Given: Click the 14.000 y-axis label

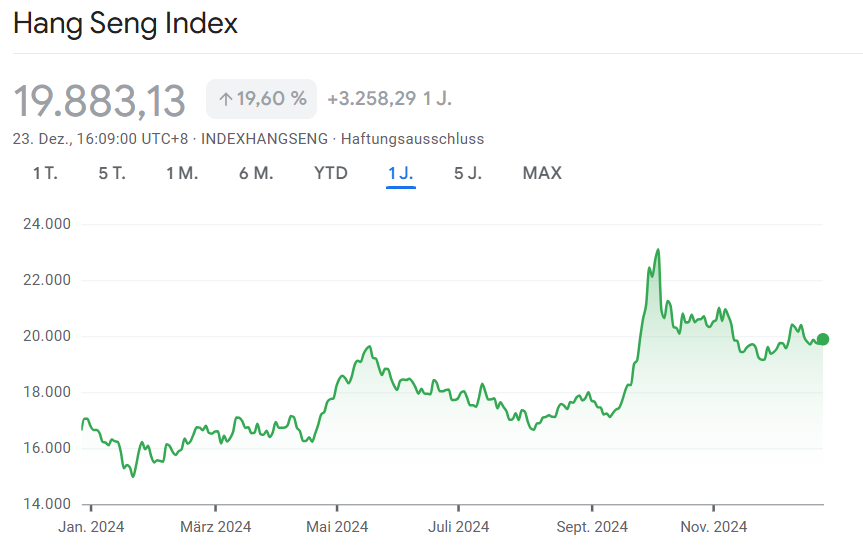Looking at the screenshot, I should (x=47, y=504).
